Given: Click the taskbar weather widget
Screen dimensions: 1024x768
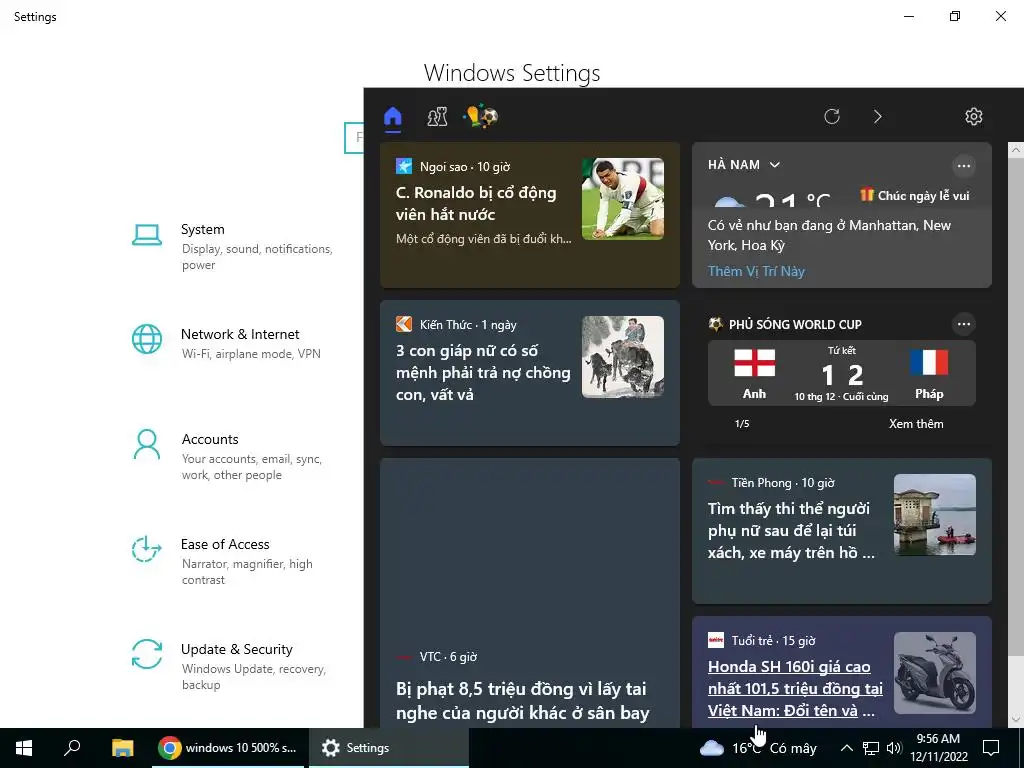Looking at the screenshot, I should point(758,748).
